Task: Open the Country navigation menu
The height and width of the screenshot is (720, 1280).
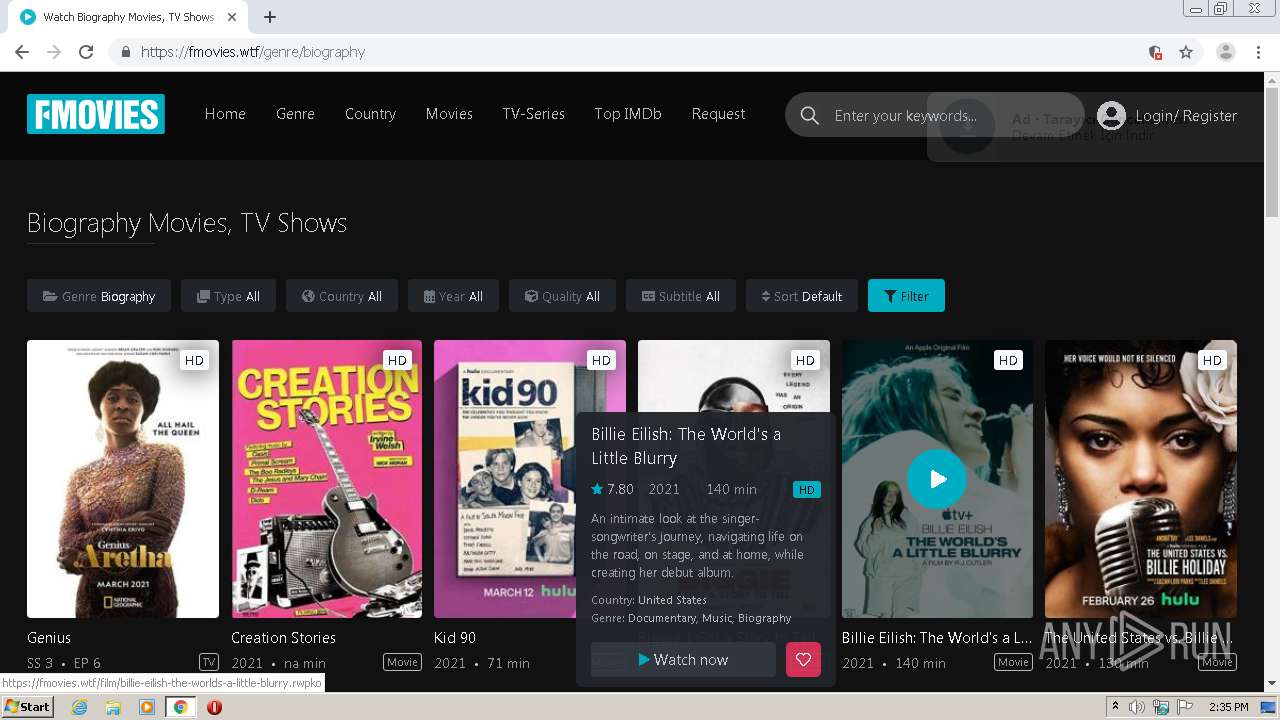Action: tap(370, 114)
